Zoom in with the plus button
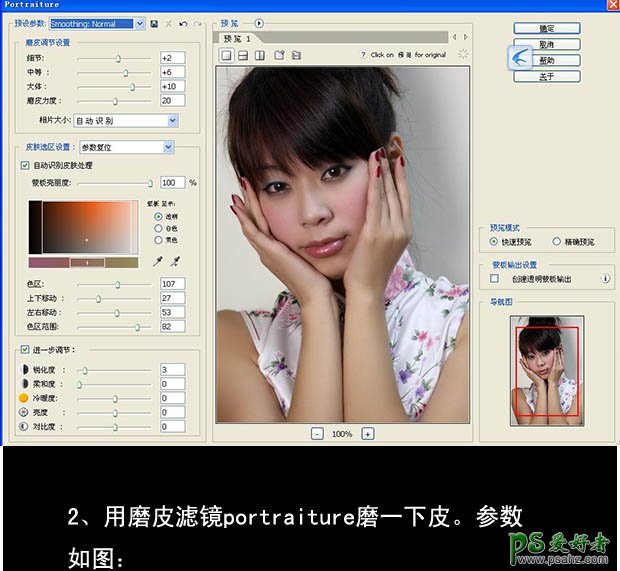 click(367, 434)
